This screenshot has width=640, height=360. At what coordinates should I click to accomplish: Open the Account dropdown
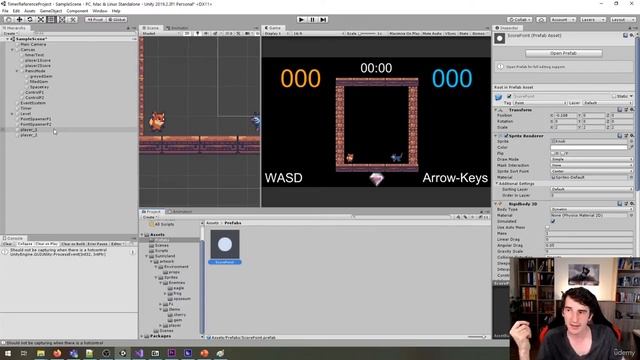pos(563,20)
